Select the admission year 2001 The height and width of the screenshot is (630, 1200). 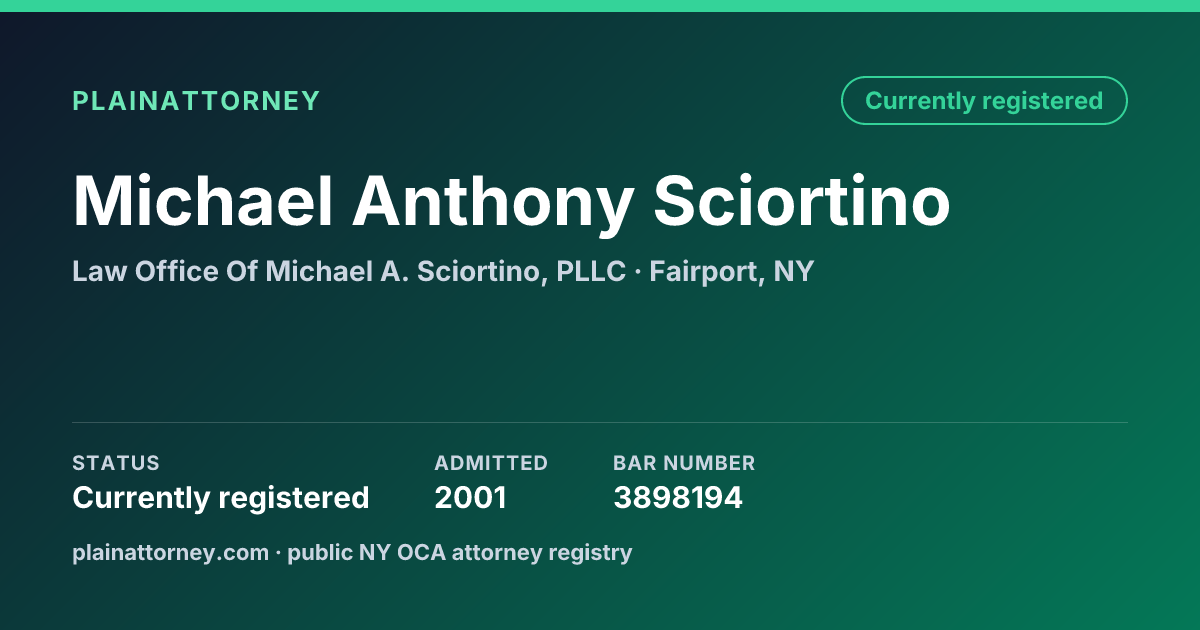tap(470, 497)
